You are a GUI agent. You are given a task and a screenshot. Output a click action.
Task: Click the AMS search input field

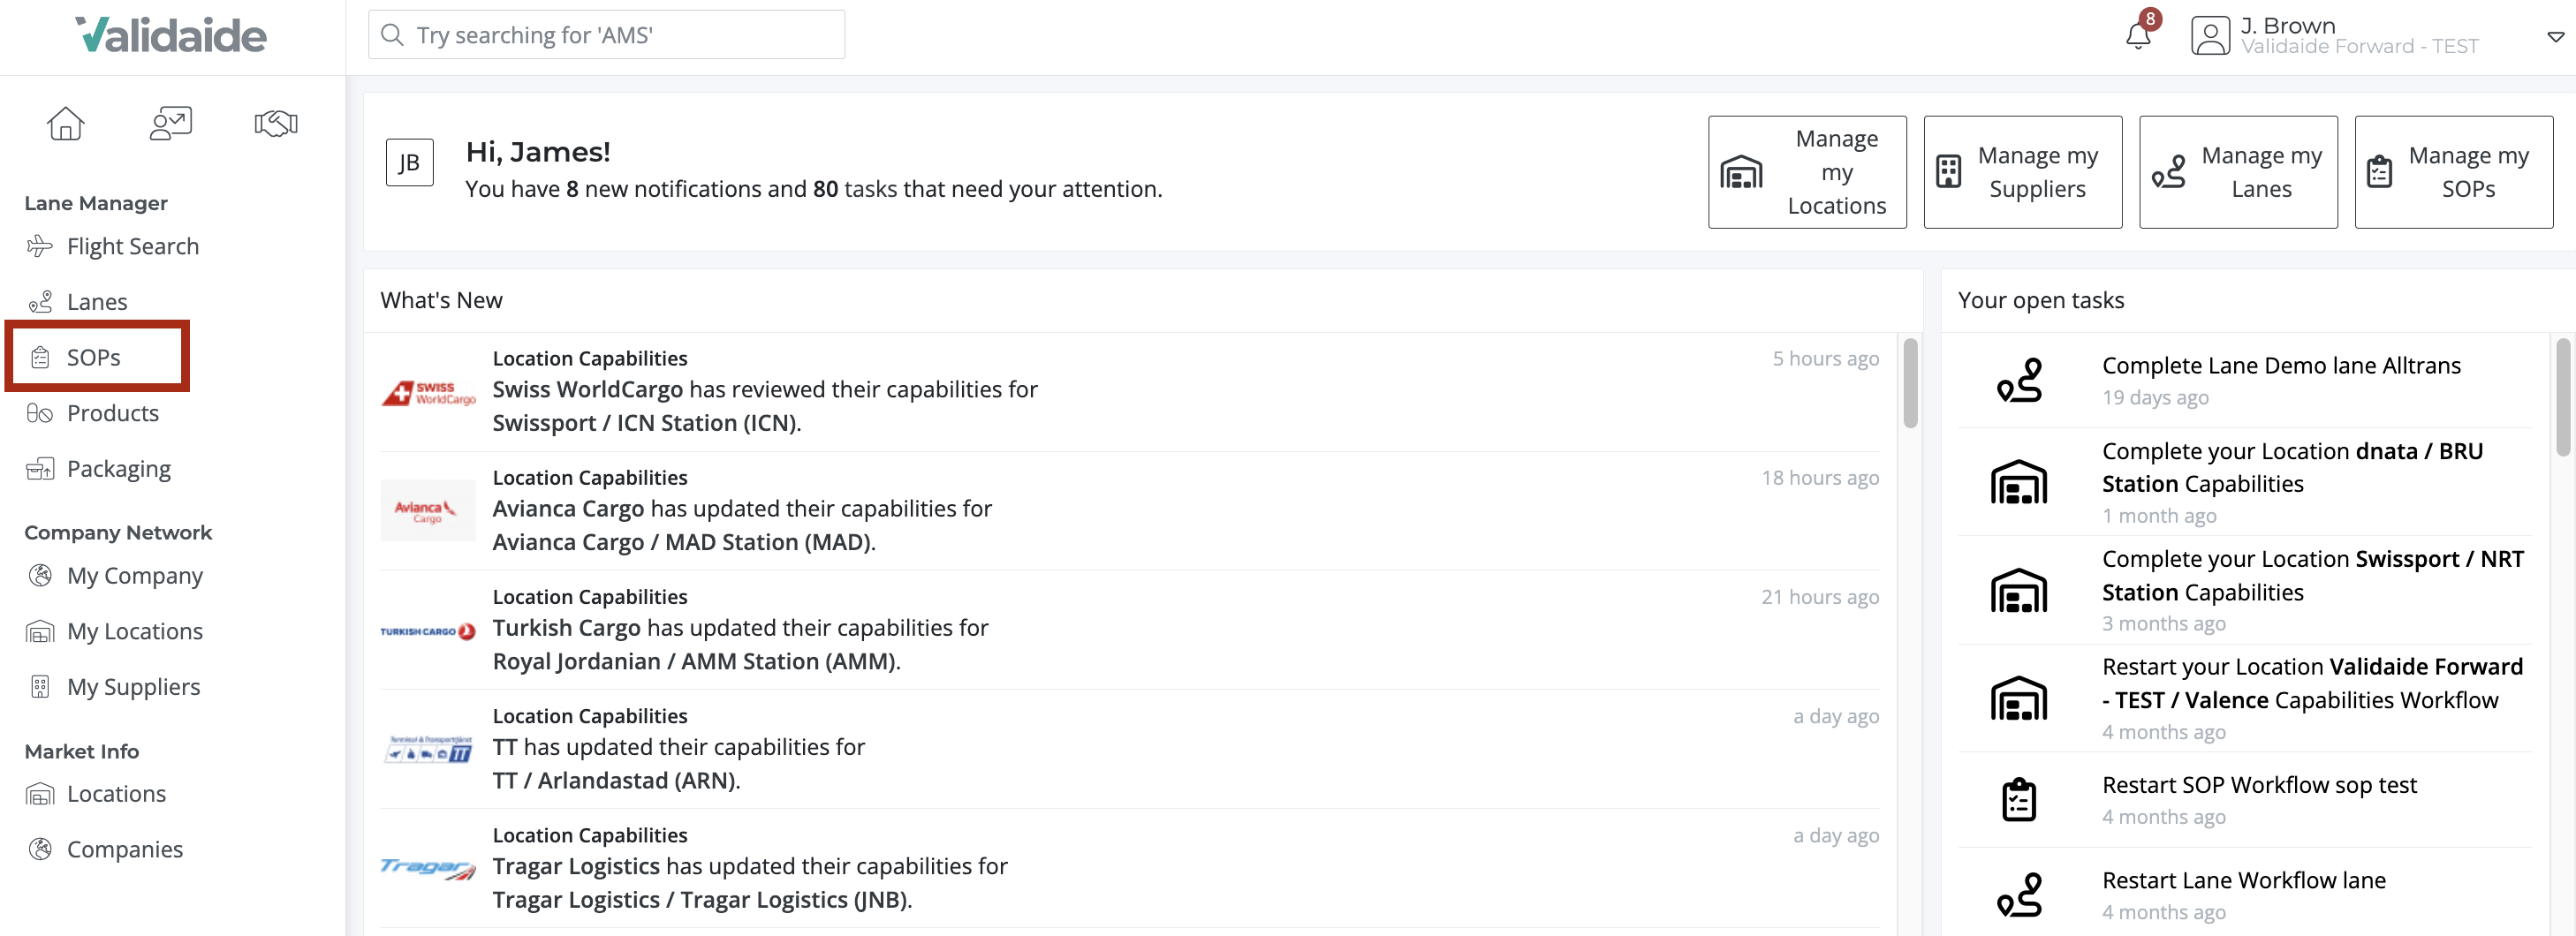(x=605, y=34)
